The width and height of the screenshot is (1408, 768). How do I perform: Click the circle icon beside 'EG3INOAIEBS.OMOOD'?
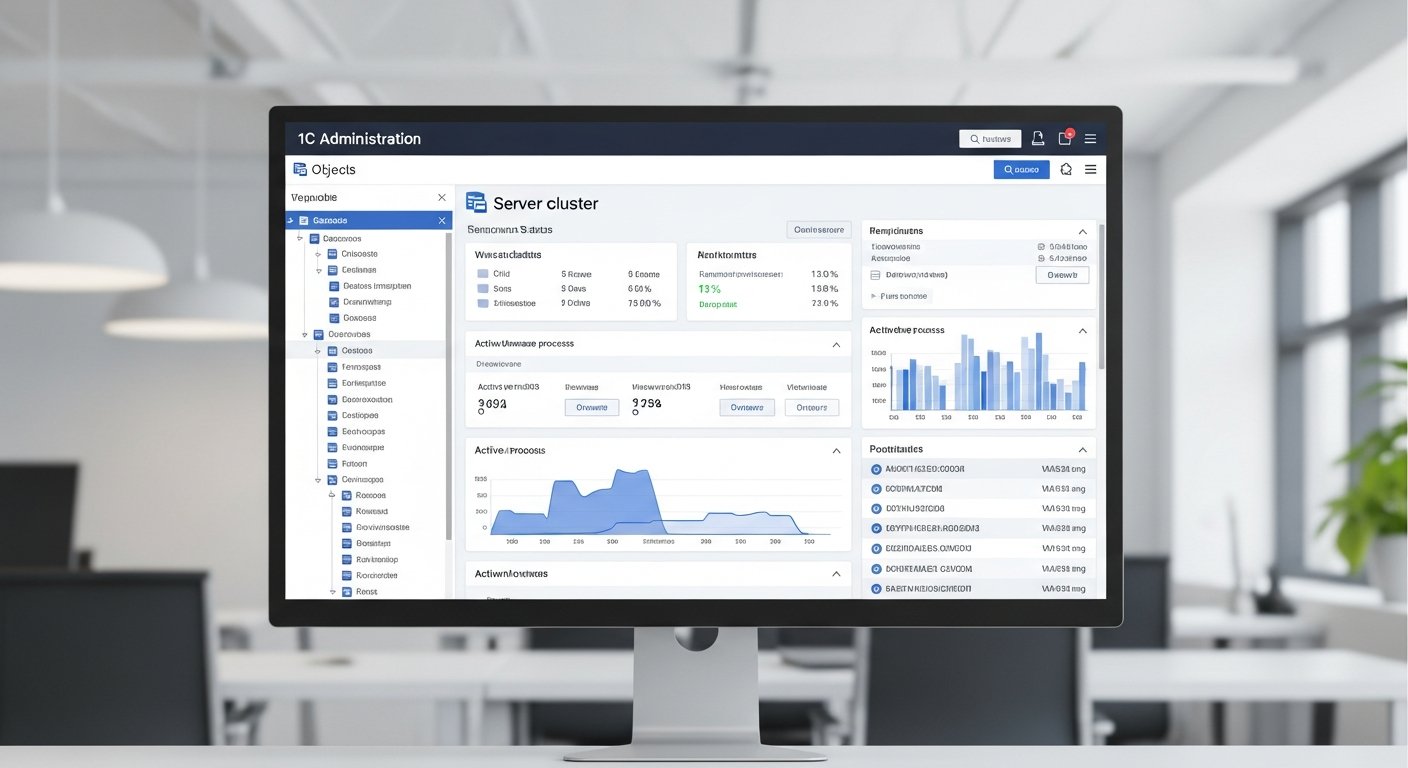pyautogui.click(x=877, y=549)
